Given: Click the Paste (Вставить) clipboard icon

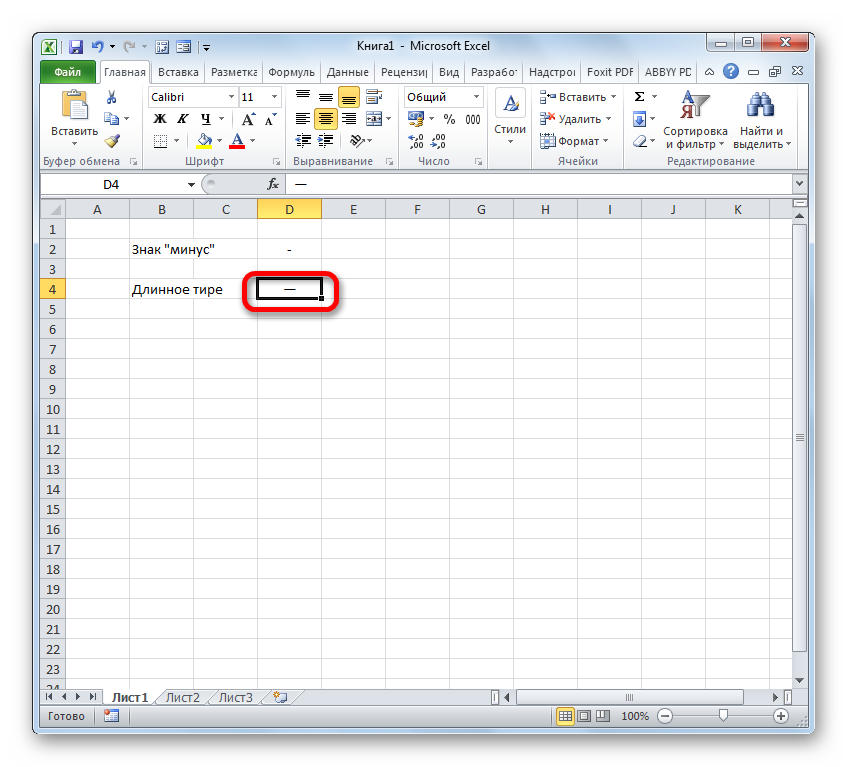Looking at the screenshot, I should tap(75, 106).
